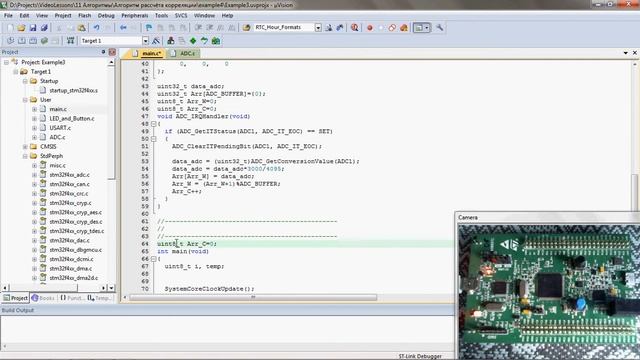Open the Flash menu
This screenshot has height=360, width=640.
point(84,16)
